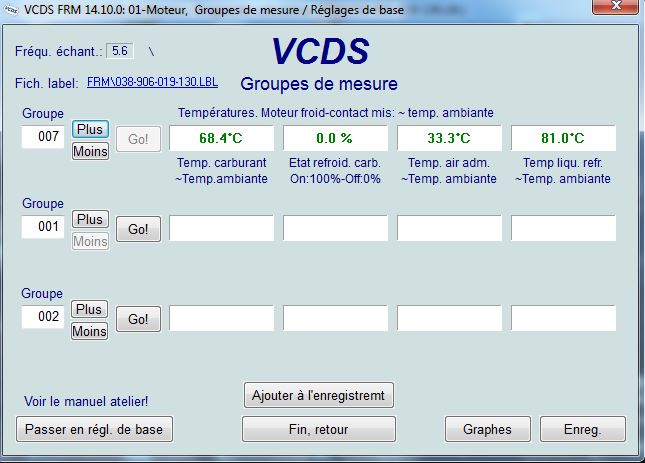Click the disabled Moins button for group 001
The image size is (645, 463).
coord(90,241)
